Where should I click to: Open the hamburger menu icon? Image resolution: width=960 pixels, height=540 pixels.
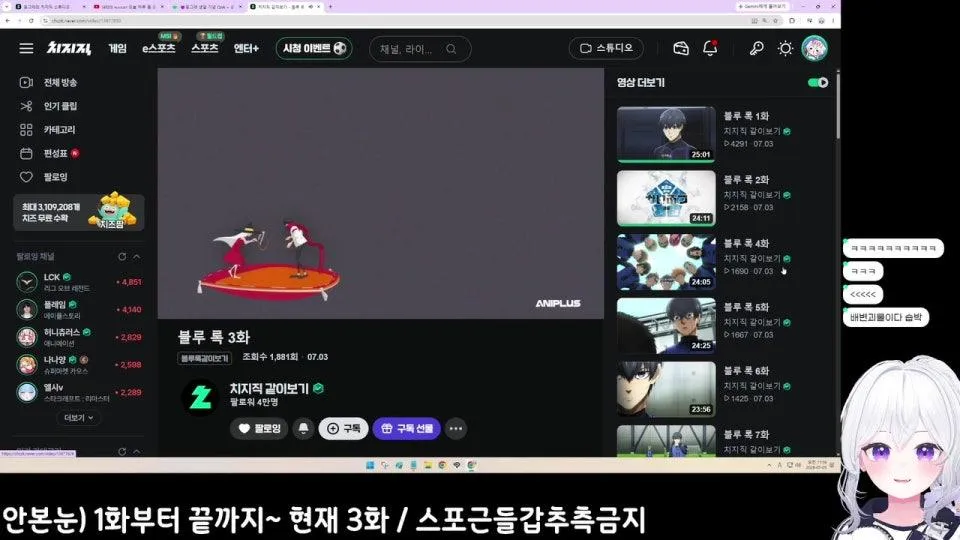tap(26, 48)
